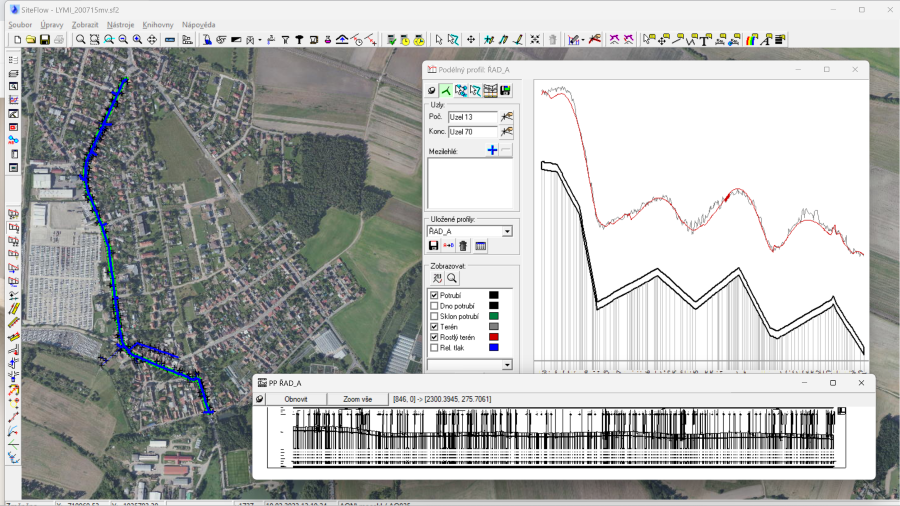Viewport: 900px width, 506px height.
Task: Activate the pan map tool
Action: click(x=152, y=40)
